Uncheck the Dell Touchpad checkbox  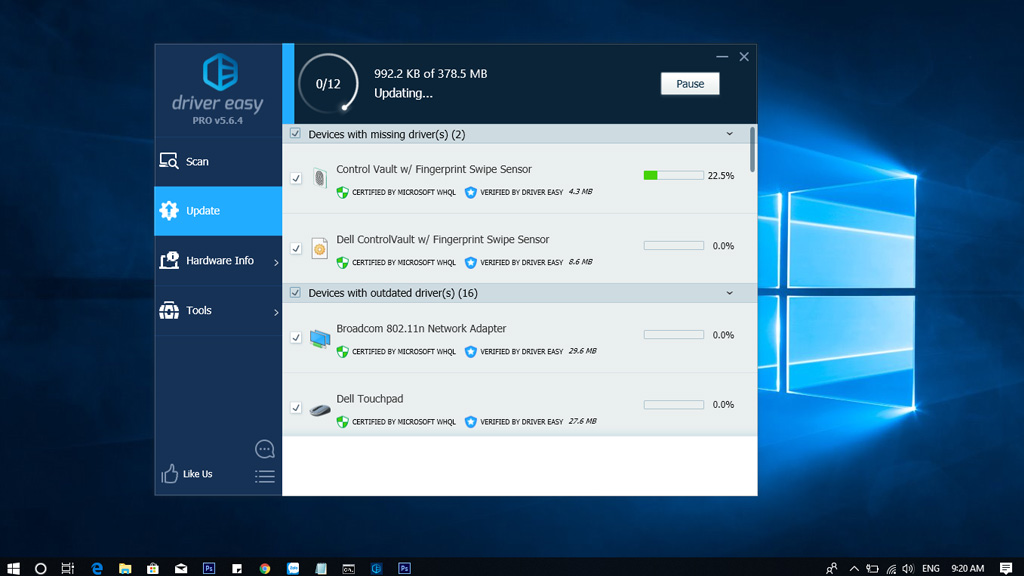coord(296,408)
